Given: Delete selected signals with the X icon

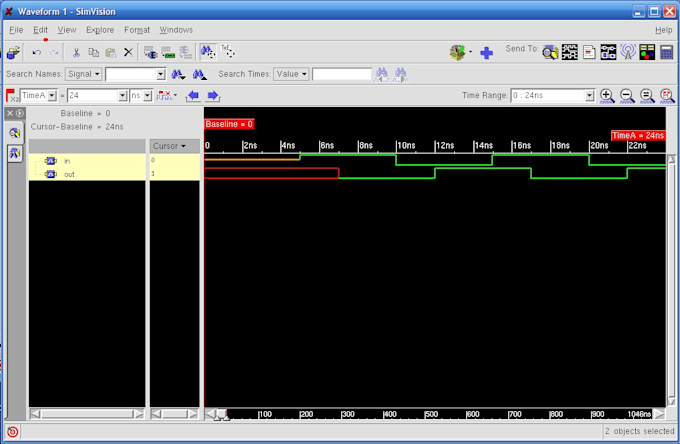Looking at the screenshot, I should click(x=128, y=52).
